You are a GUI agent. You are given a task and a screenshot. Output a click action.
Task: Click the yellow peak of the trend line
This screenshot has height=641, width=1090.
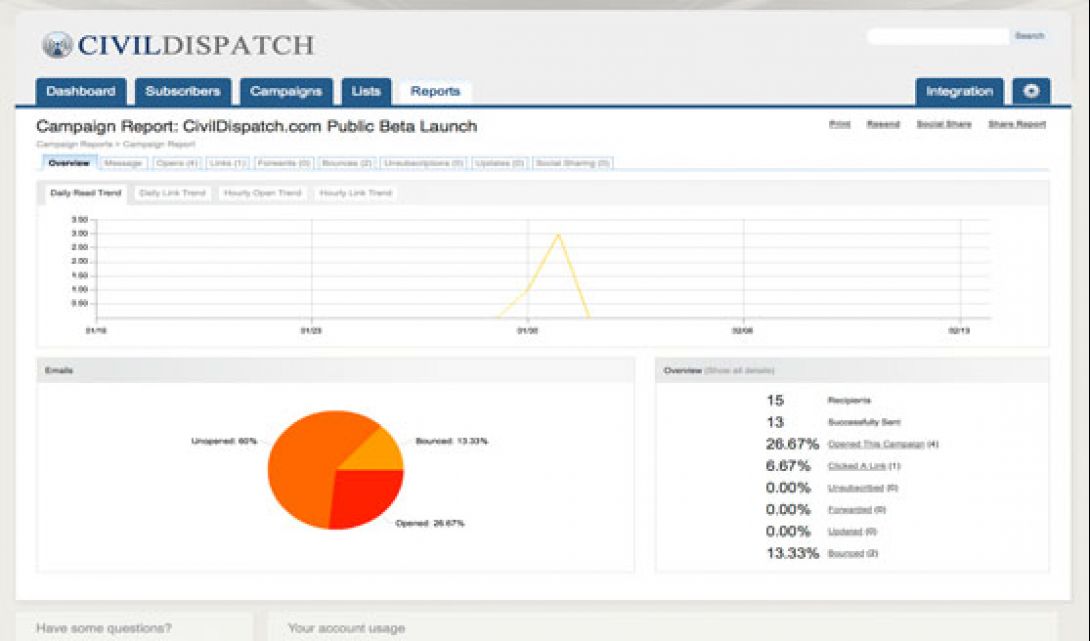click(x=558, y=236)
